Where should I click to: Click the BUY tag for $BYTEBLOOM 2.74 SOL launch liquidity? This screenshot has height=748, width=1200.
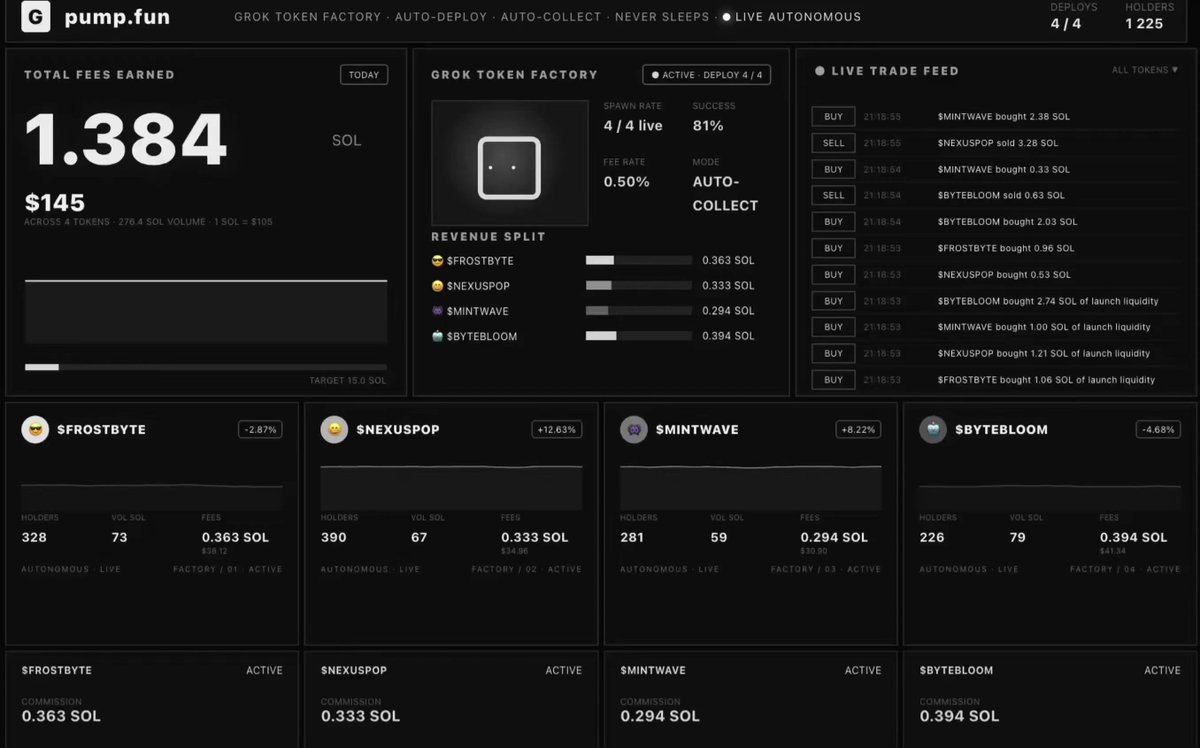[833, 301]
